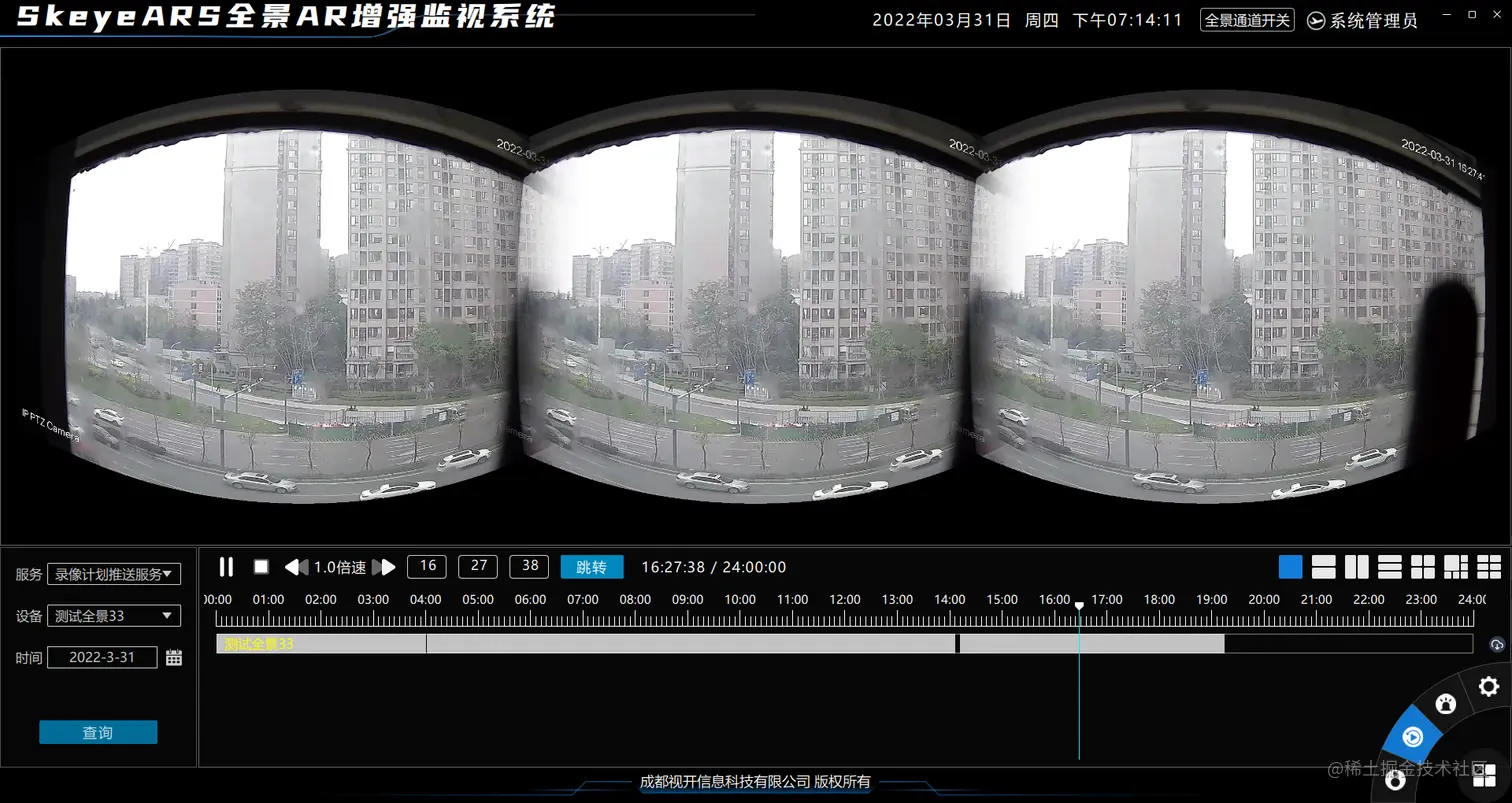
Task: Select the three-row layout icon
Action: tap(1389, 567)
